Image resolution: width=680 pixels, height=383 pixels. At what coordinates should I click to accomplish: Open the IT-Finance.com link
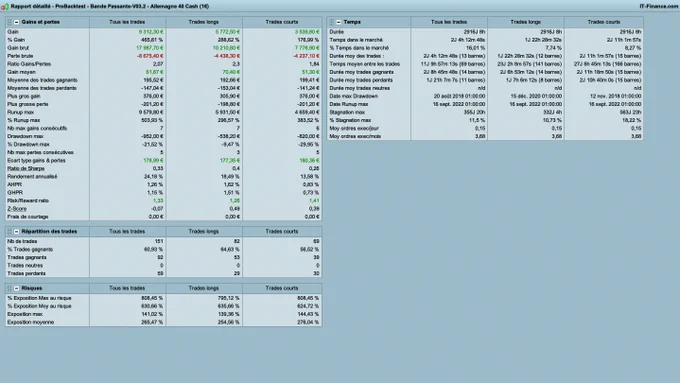[658, 7]
